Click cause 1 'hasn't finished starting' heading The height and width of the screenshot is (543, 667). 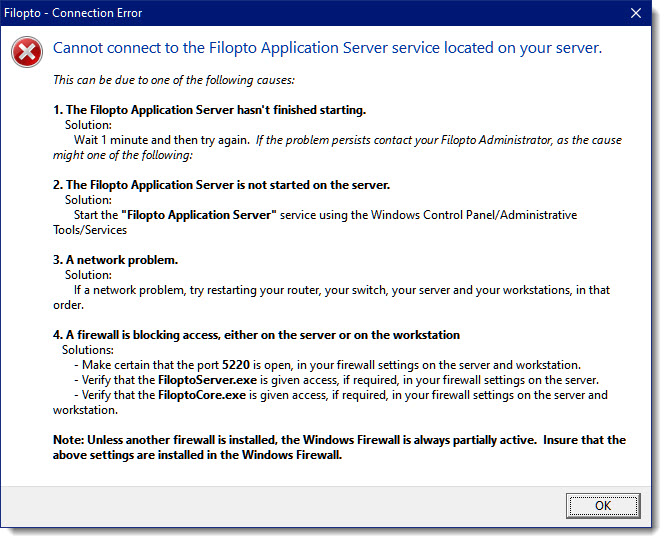[x=209, y=110]
